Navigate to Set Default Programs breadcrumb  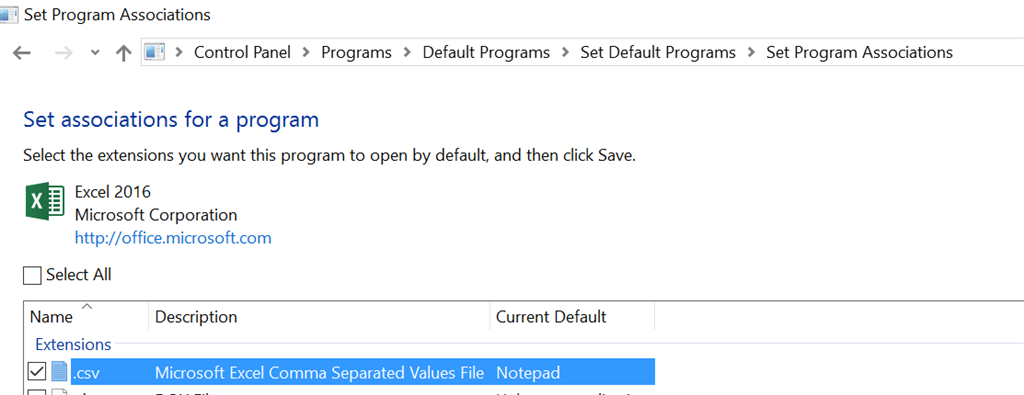[x=658, y=52]
